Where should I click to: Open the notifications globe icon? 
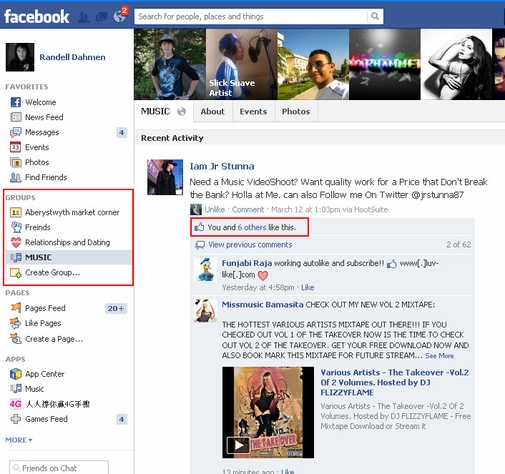(119, 16)
